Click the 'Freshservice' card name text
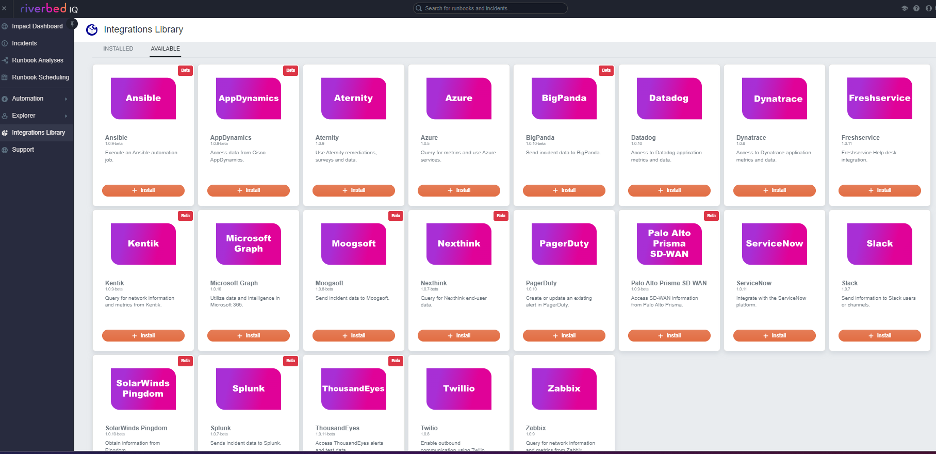Image resolution: width=936 pixels, height=454 pixels. click(860, 138)
